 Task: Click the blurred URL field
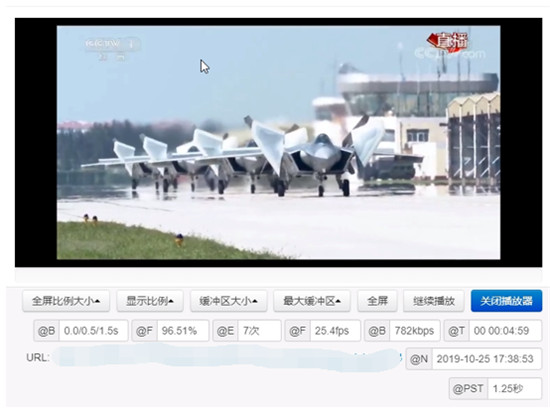tap(228, 358)
